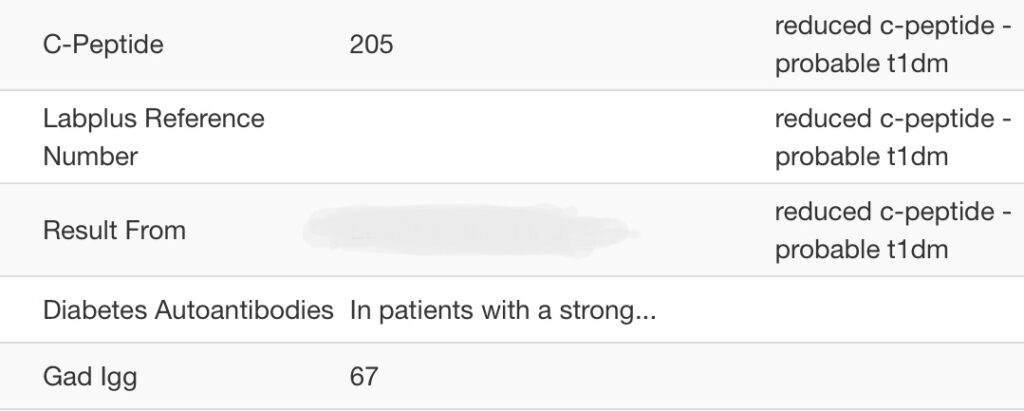The height and width of the screenshot is (411, 1024).
Task: Click 'probable t1dm' text in Labplus row
Action: pos(861,157)
